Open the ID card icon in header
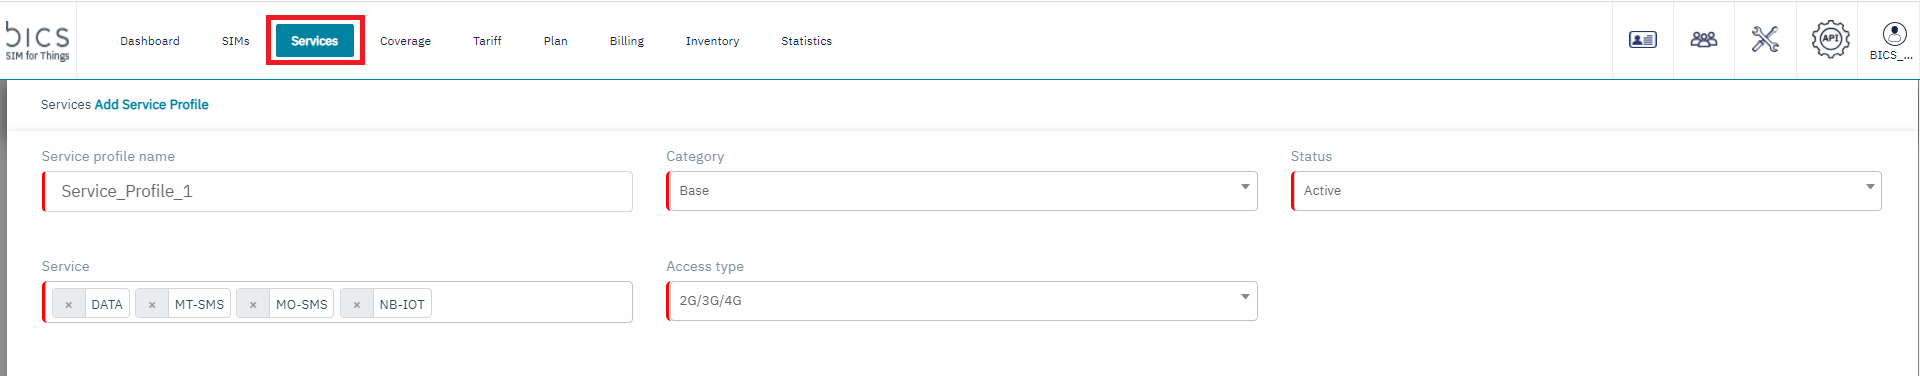The width and height of the screenshot is (1920, 376). point(1643,40)
